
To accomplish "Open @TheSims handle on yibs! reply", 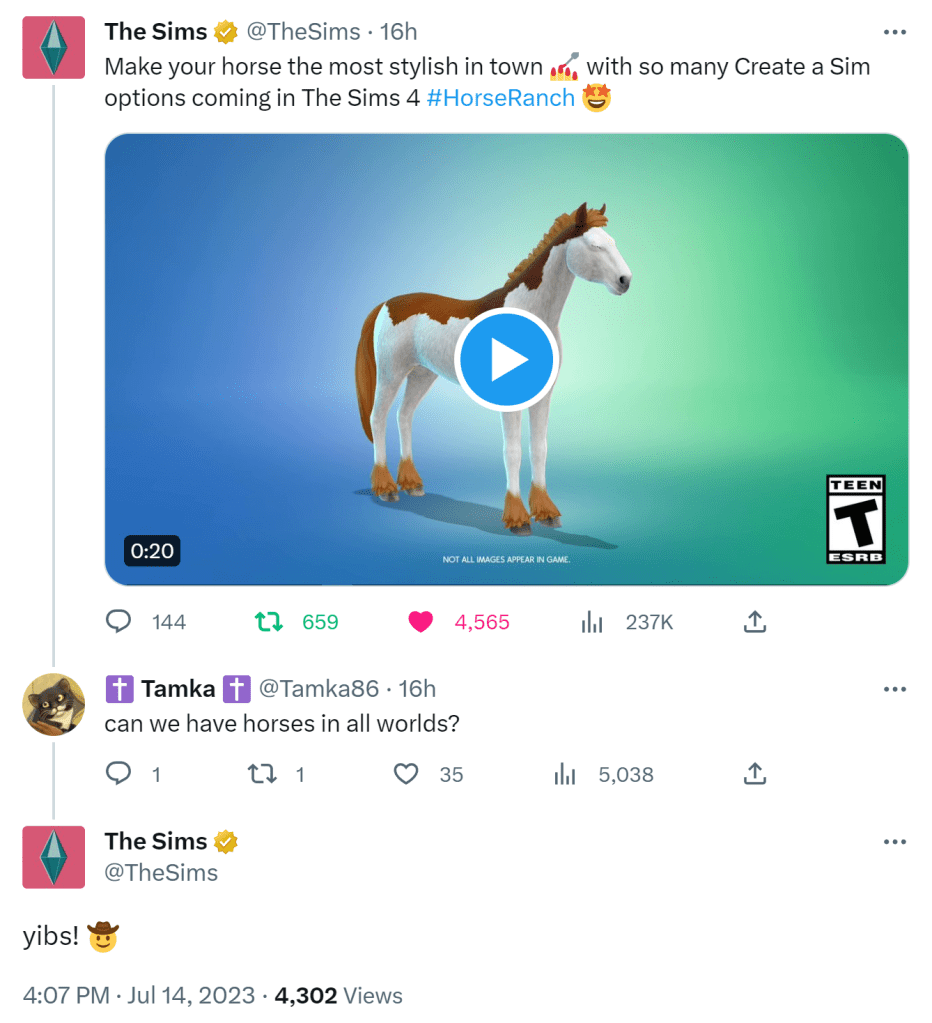I will coord(161,873).
